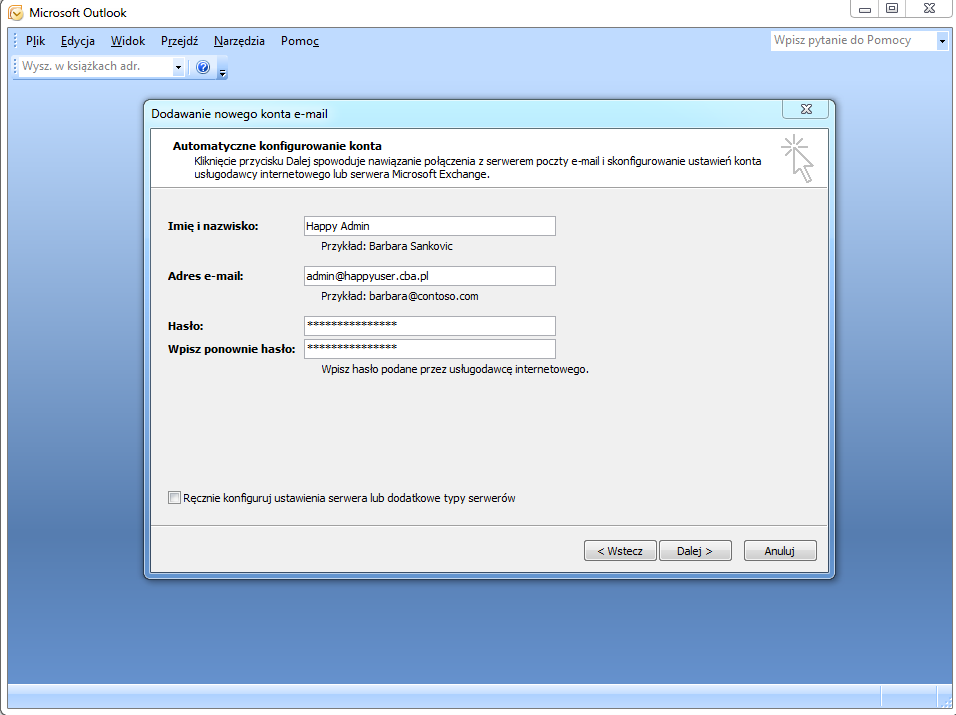Minimize the Microsoft Outlook window
This screenshot has height=715, width=956.
865,9
